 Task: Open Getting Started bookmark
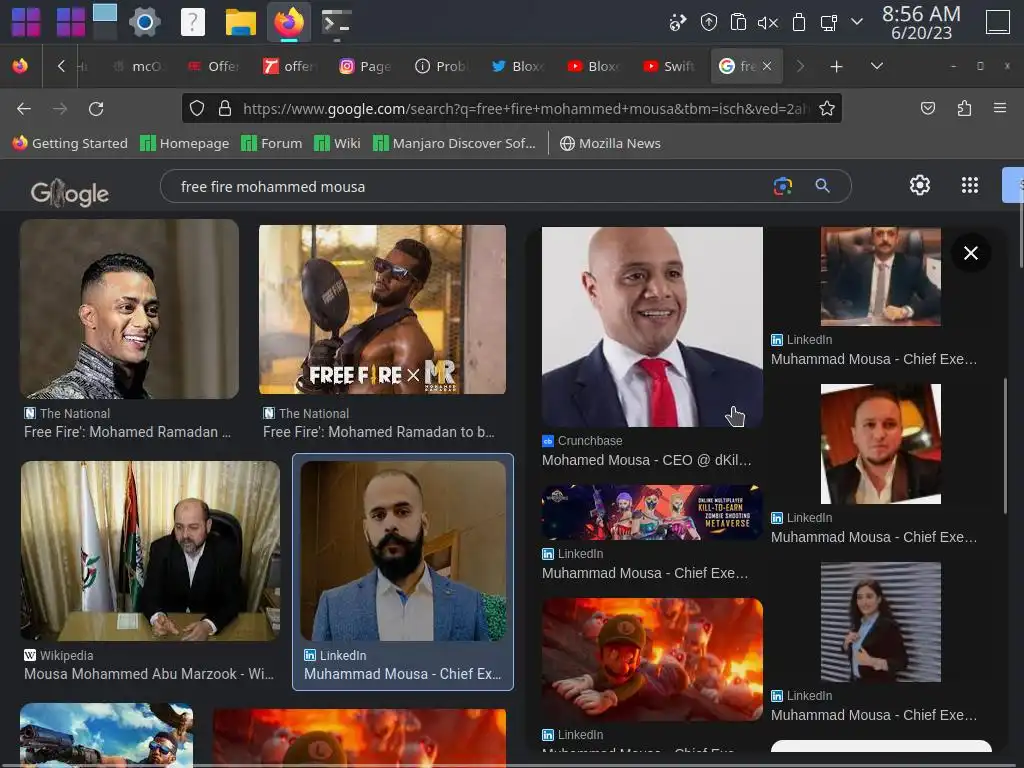[x=70, y=143]
